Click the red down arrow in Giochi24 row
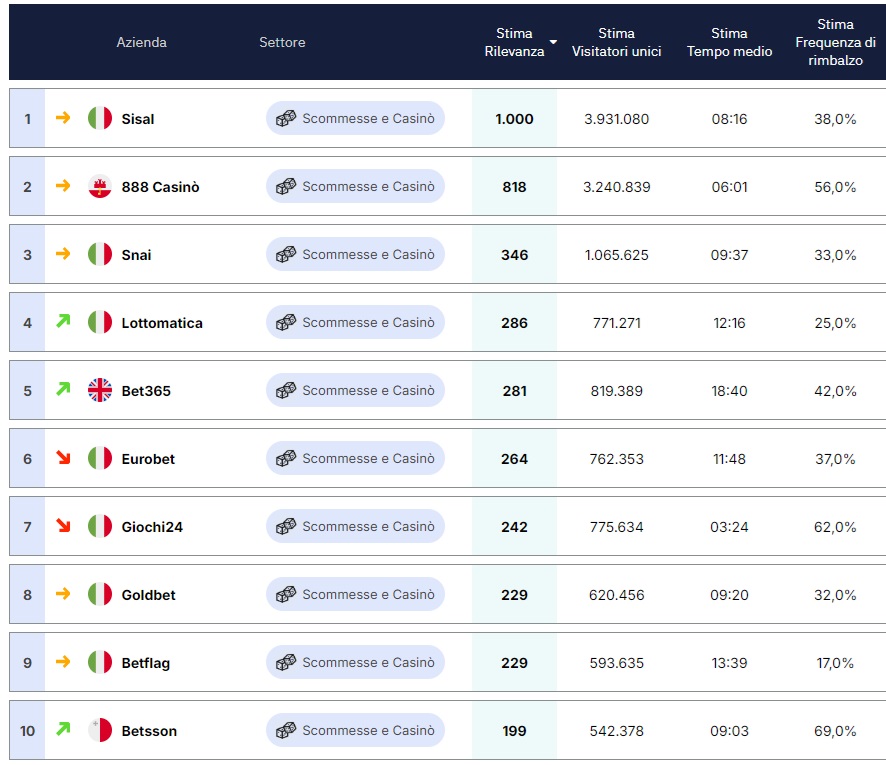 tap(63, 525)
